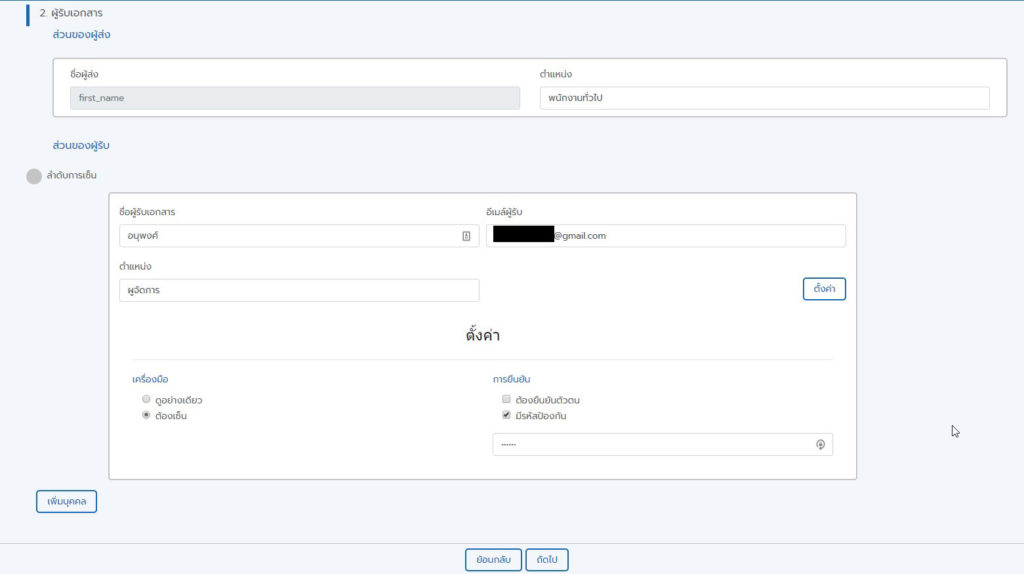The height and width of the screenshot is (574, 1024).
Task: Click the ตั้งค่า button
Action: point(824,289)
